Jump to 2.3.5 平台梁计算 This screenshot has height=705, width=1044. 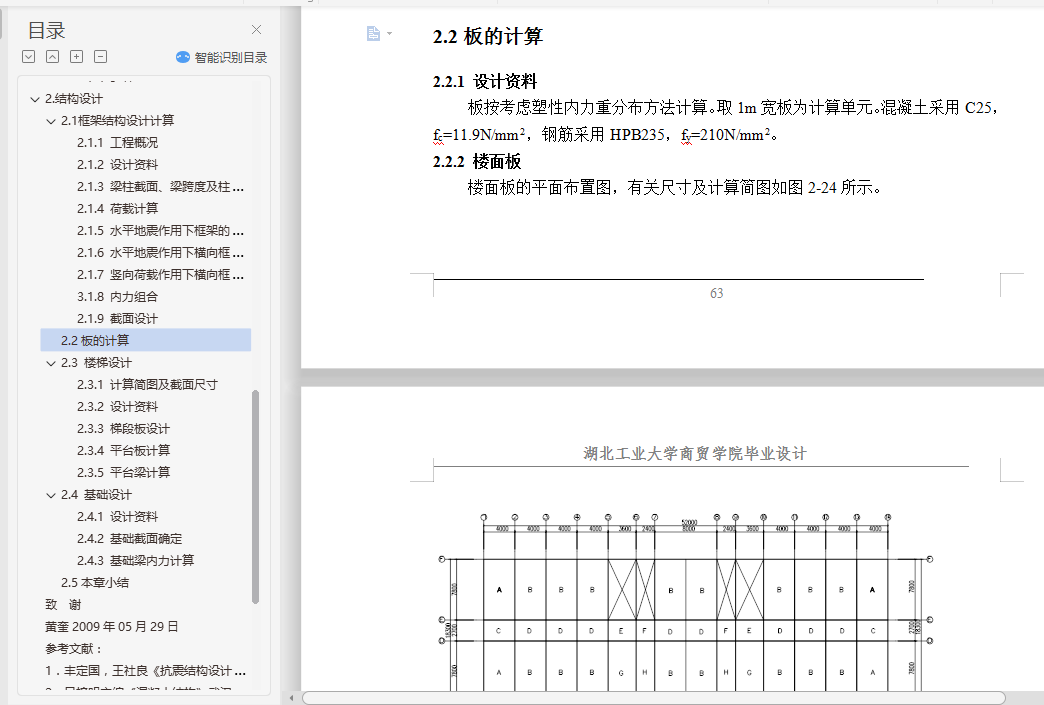point(123,472)
